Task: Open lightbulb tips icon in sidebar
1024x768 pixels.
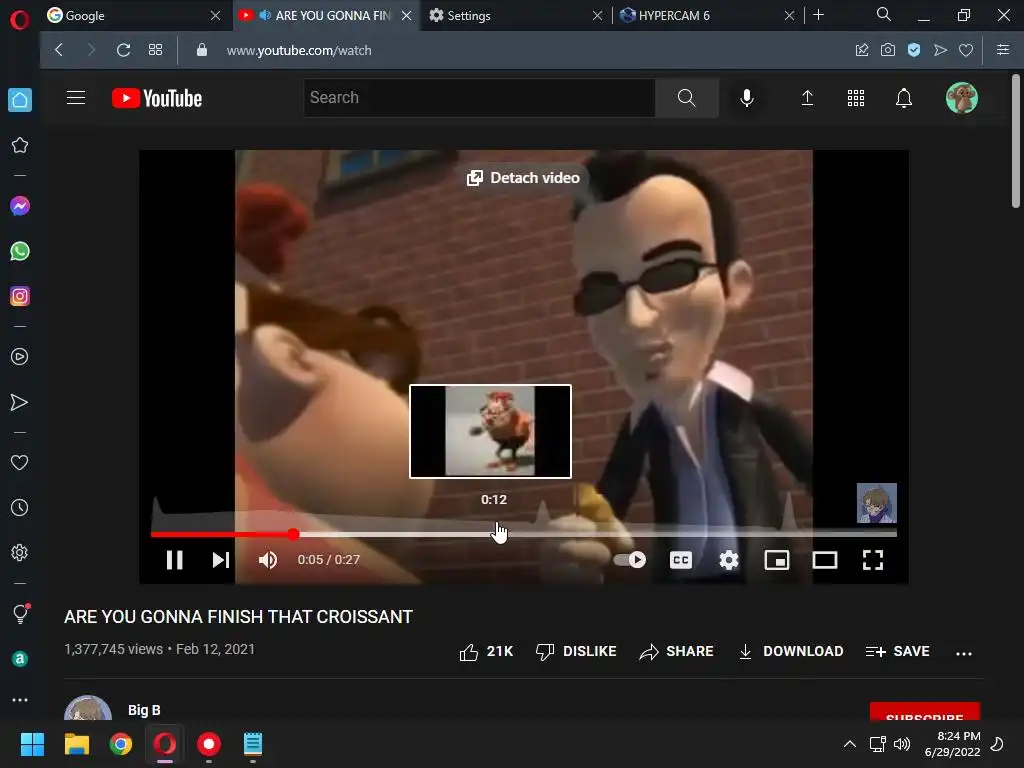Action: (20, 614)
